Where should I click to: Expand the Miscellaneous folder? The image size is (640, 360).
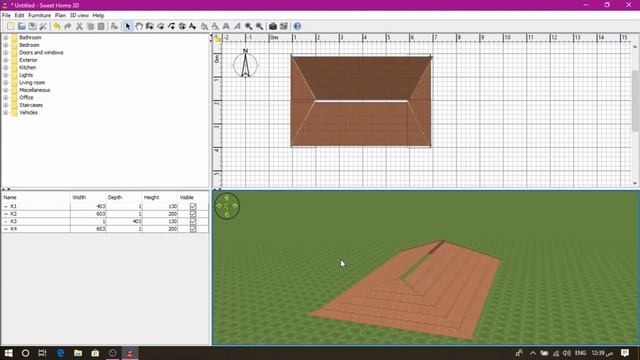coord(6,90)
